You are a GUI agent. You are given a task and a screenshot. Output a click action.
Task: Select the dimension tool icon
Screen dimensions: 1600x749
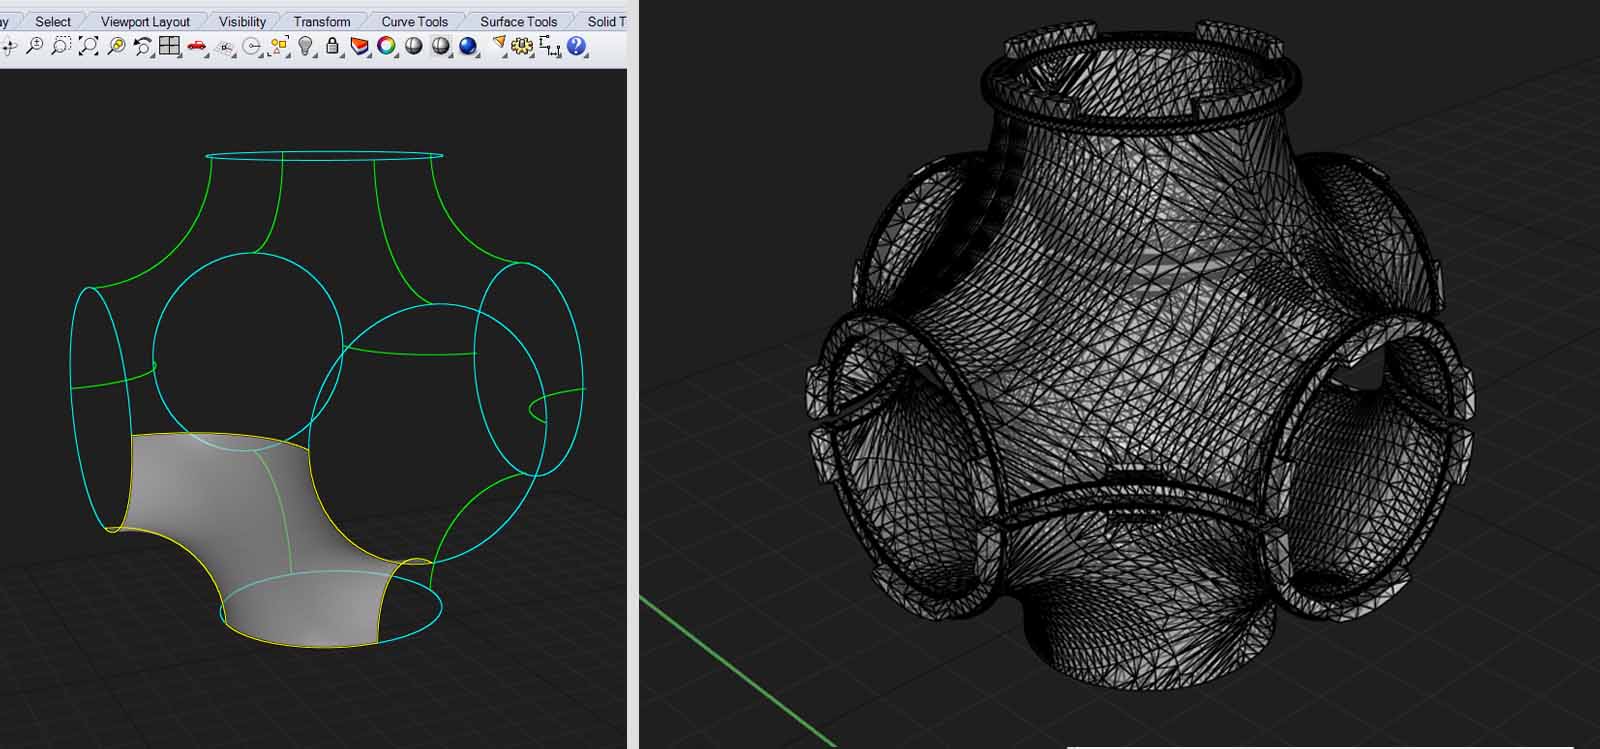tap(549, 46)
